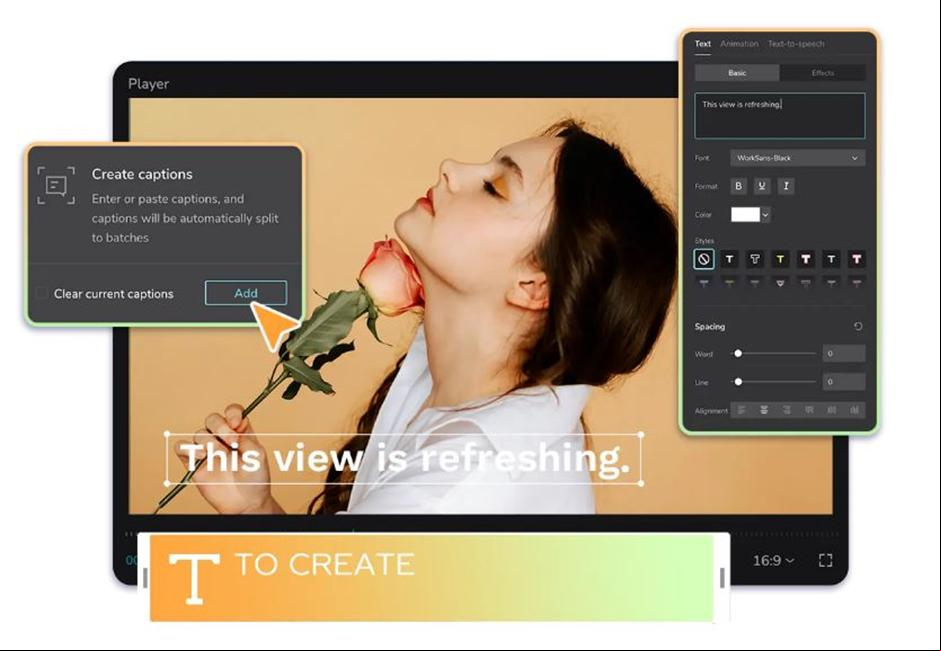941x651 pixels.
Task: Click the Line spacing slider handle
Action: (738, 382)
